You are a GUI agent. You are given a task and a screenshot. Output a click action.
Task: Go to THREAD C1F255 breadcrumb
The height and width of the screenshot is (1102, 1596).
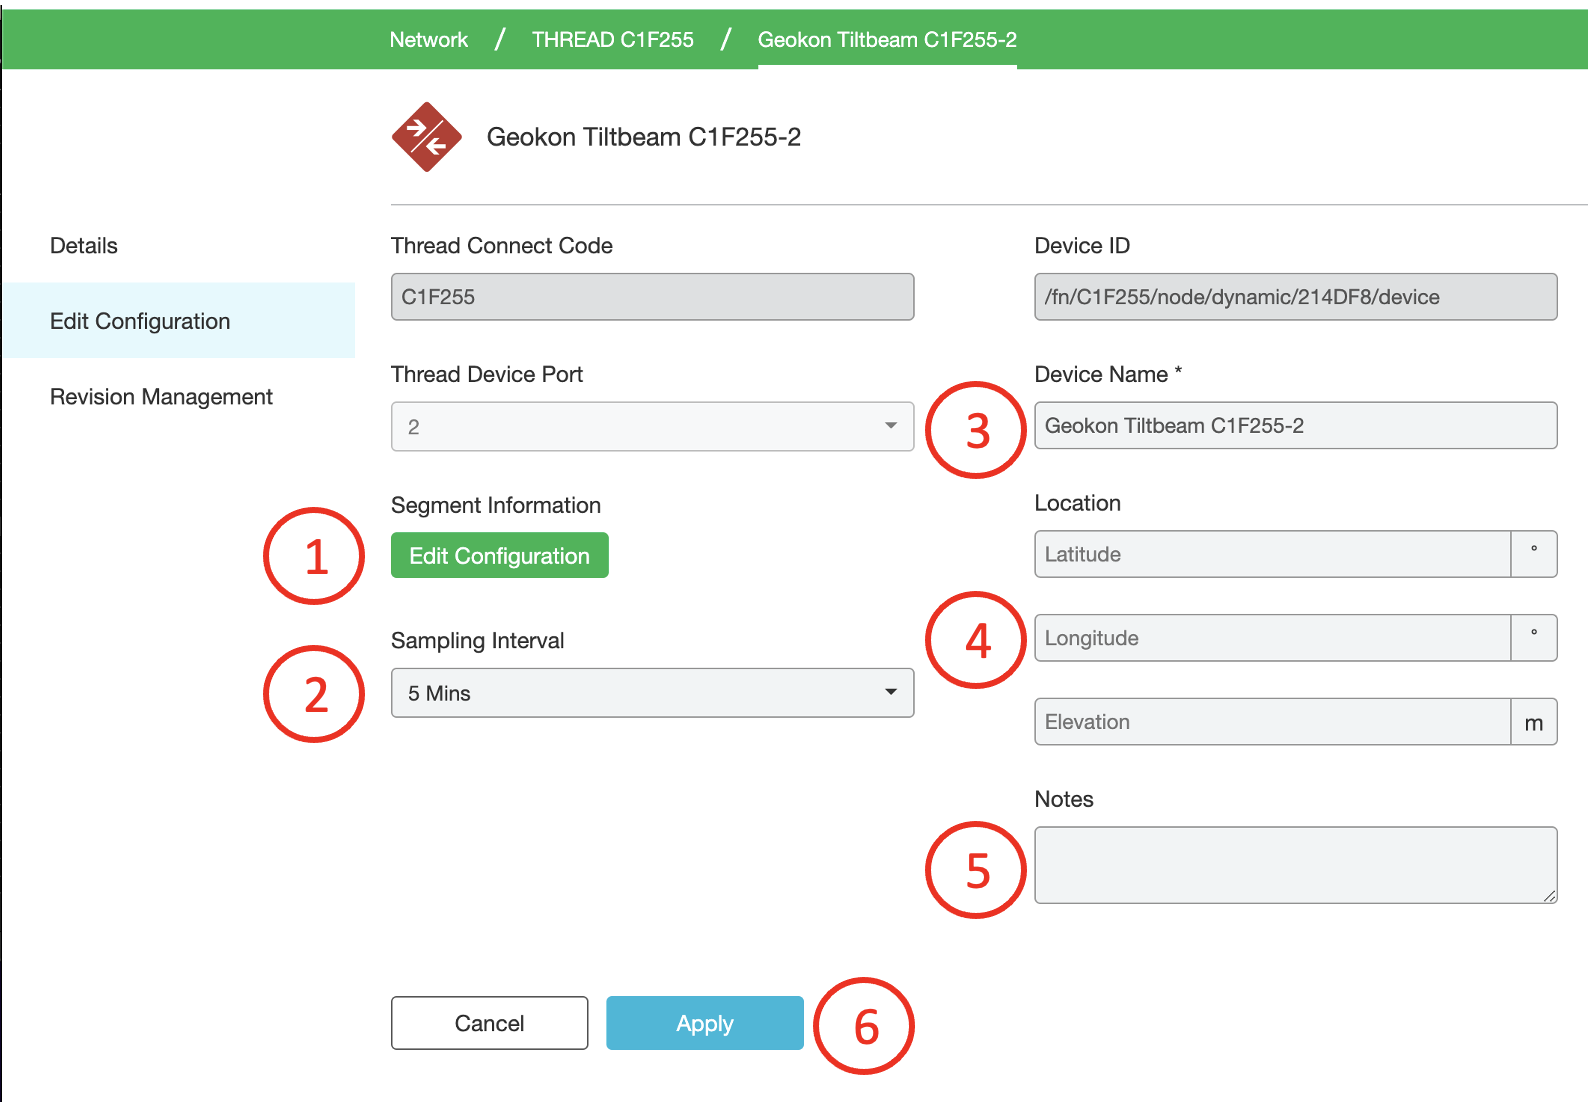pos(613,40)
